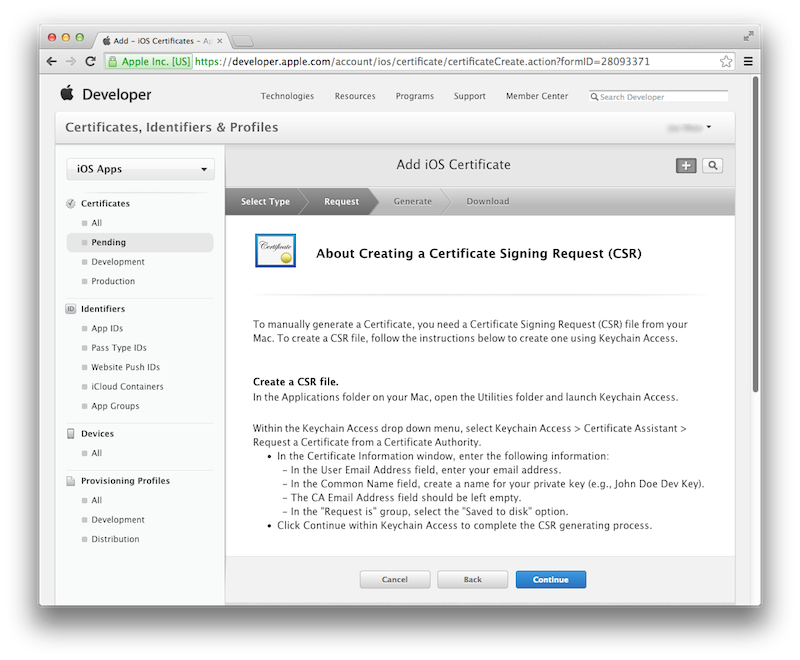
Task: Open the account name dropdown arrow
Action: click(709, 127)
